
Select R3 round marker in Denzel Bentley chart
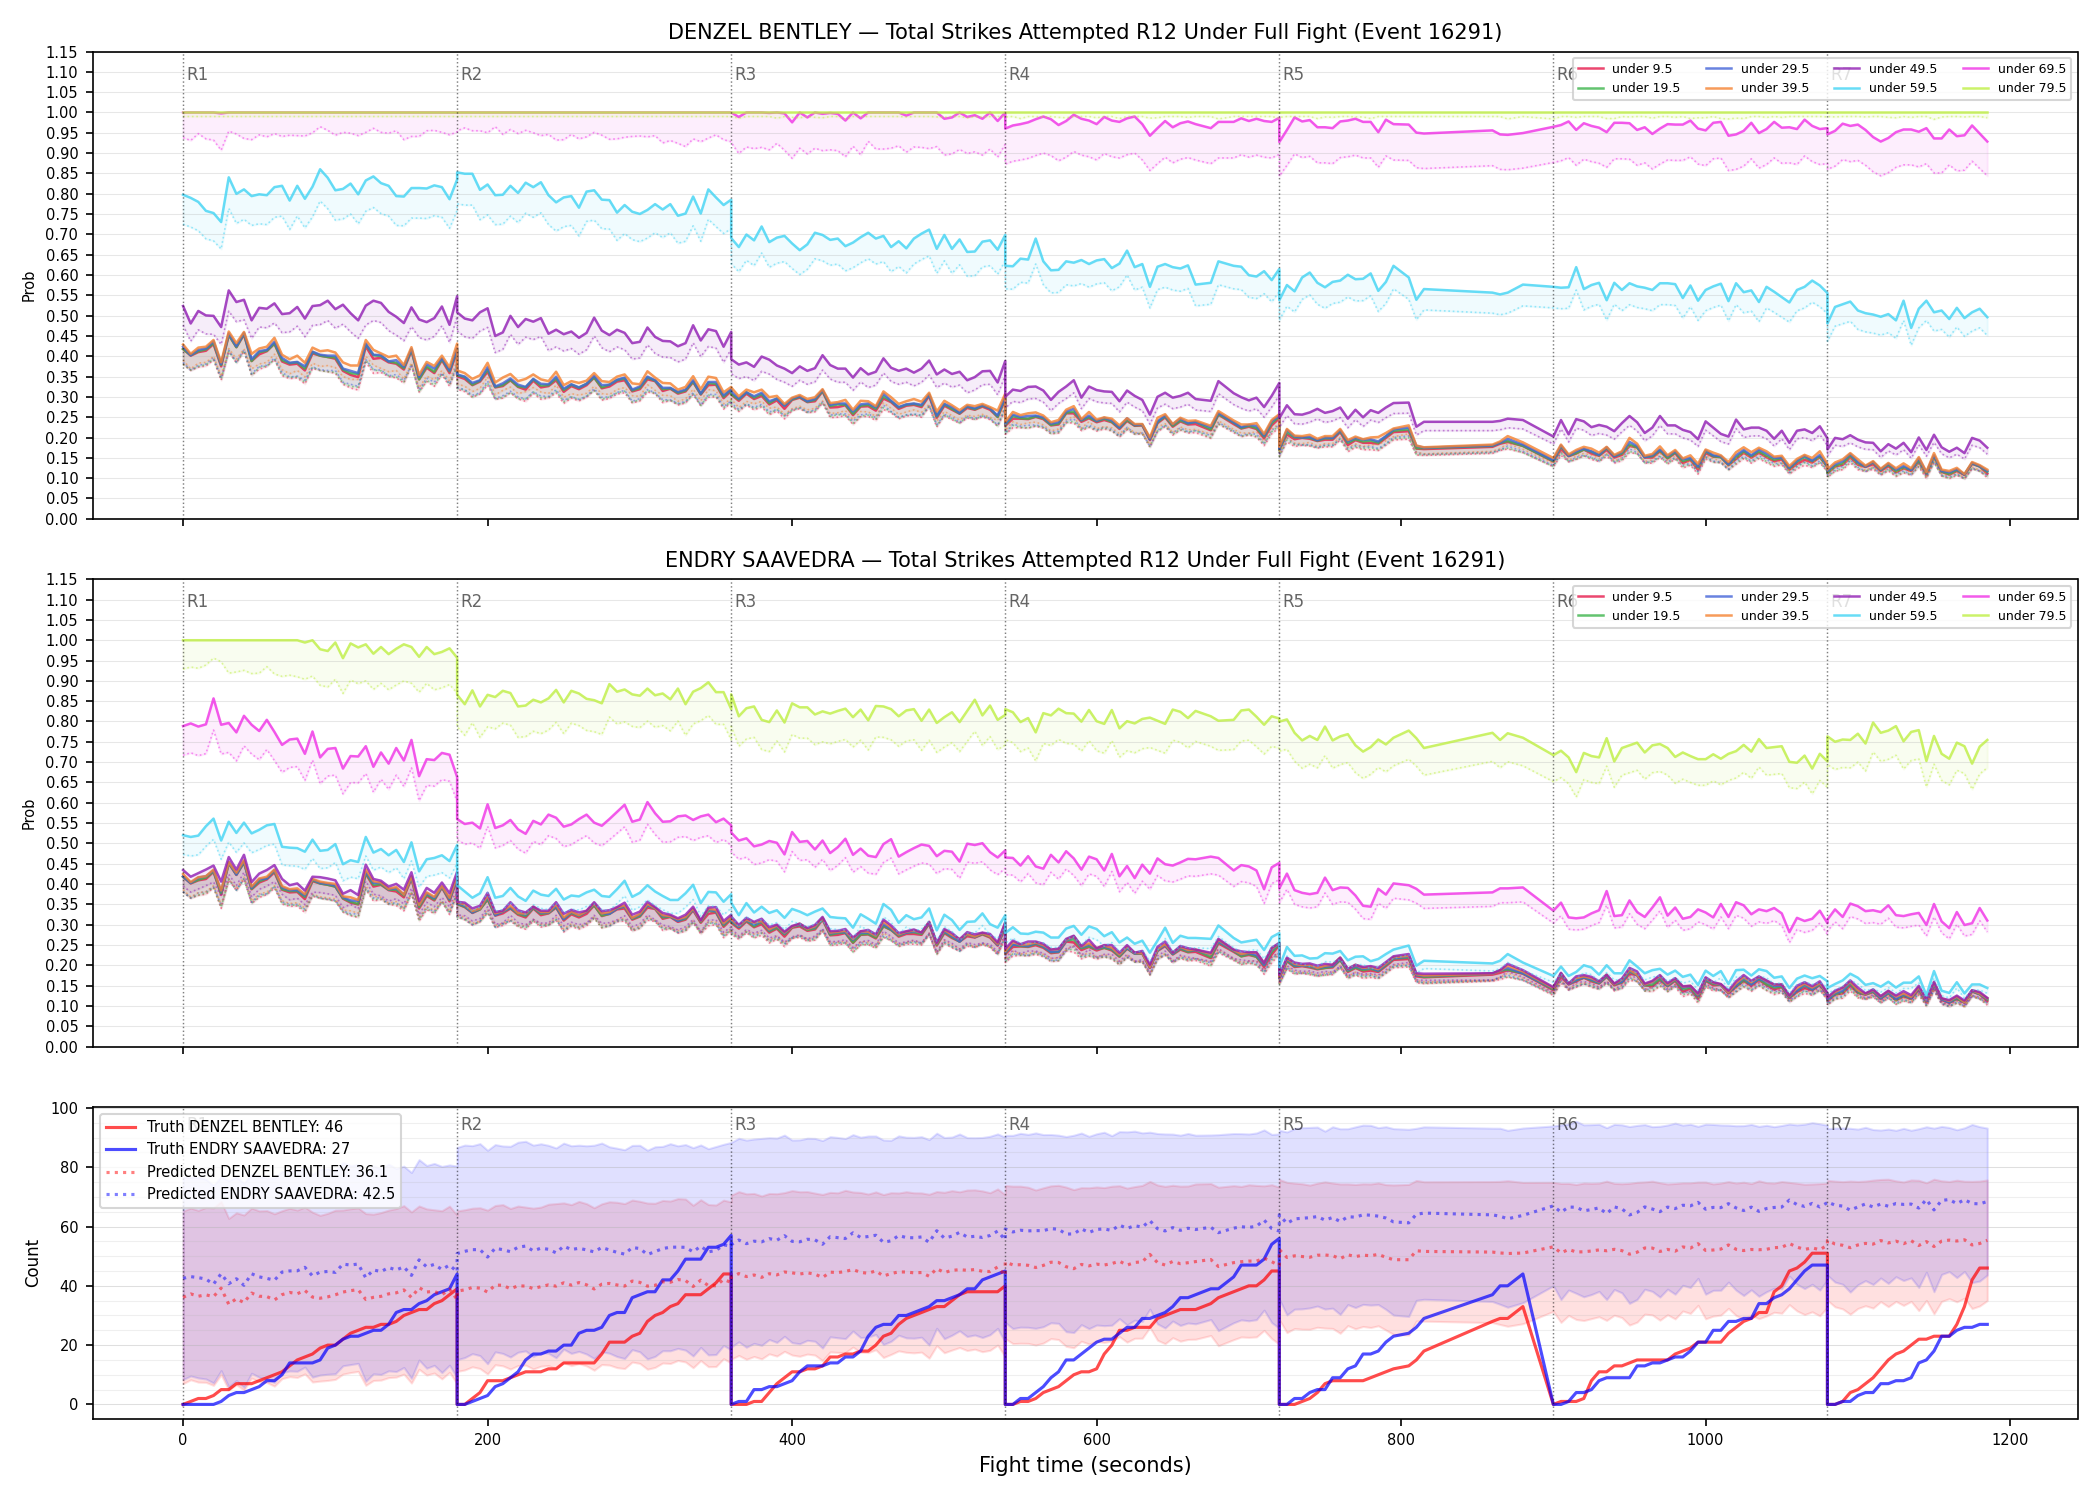(745, 74)
